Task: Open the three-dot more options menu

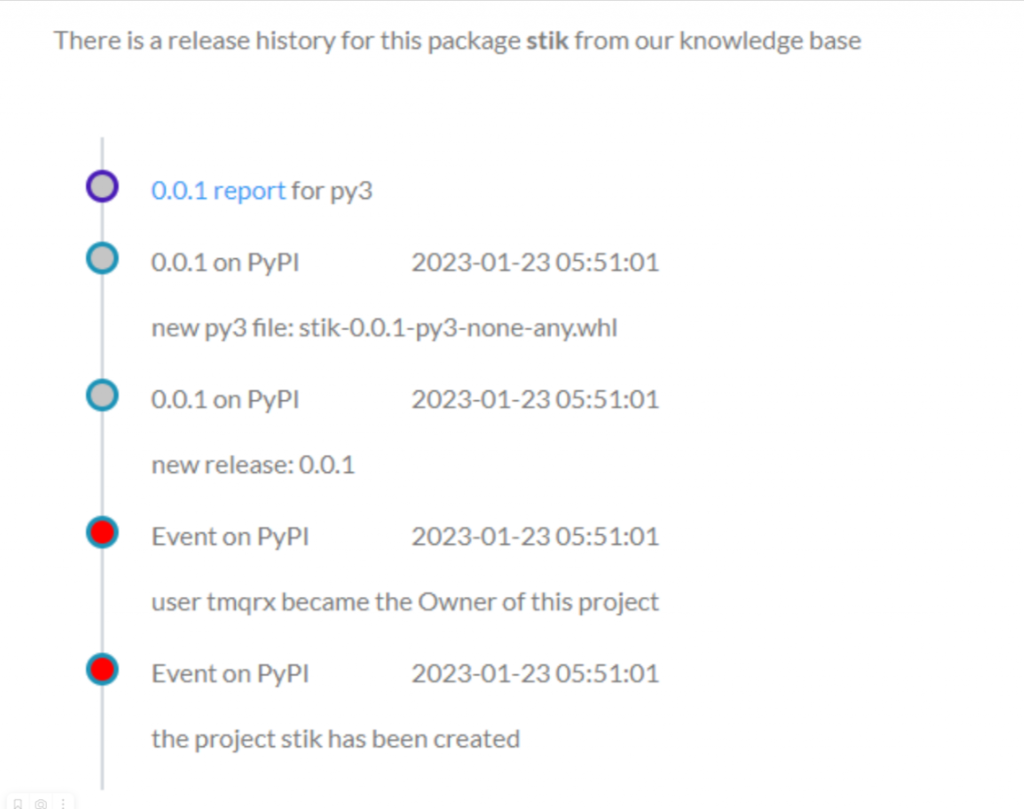Action: (63, 803)
